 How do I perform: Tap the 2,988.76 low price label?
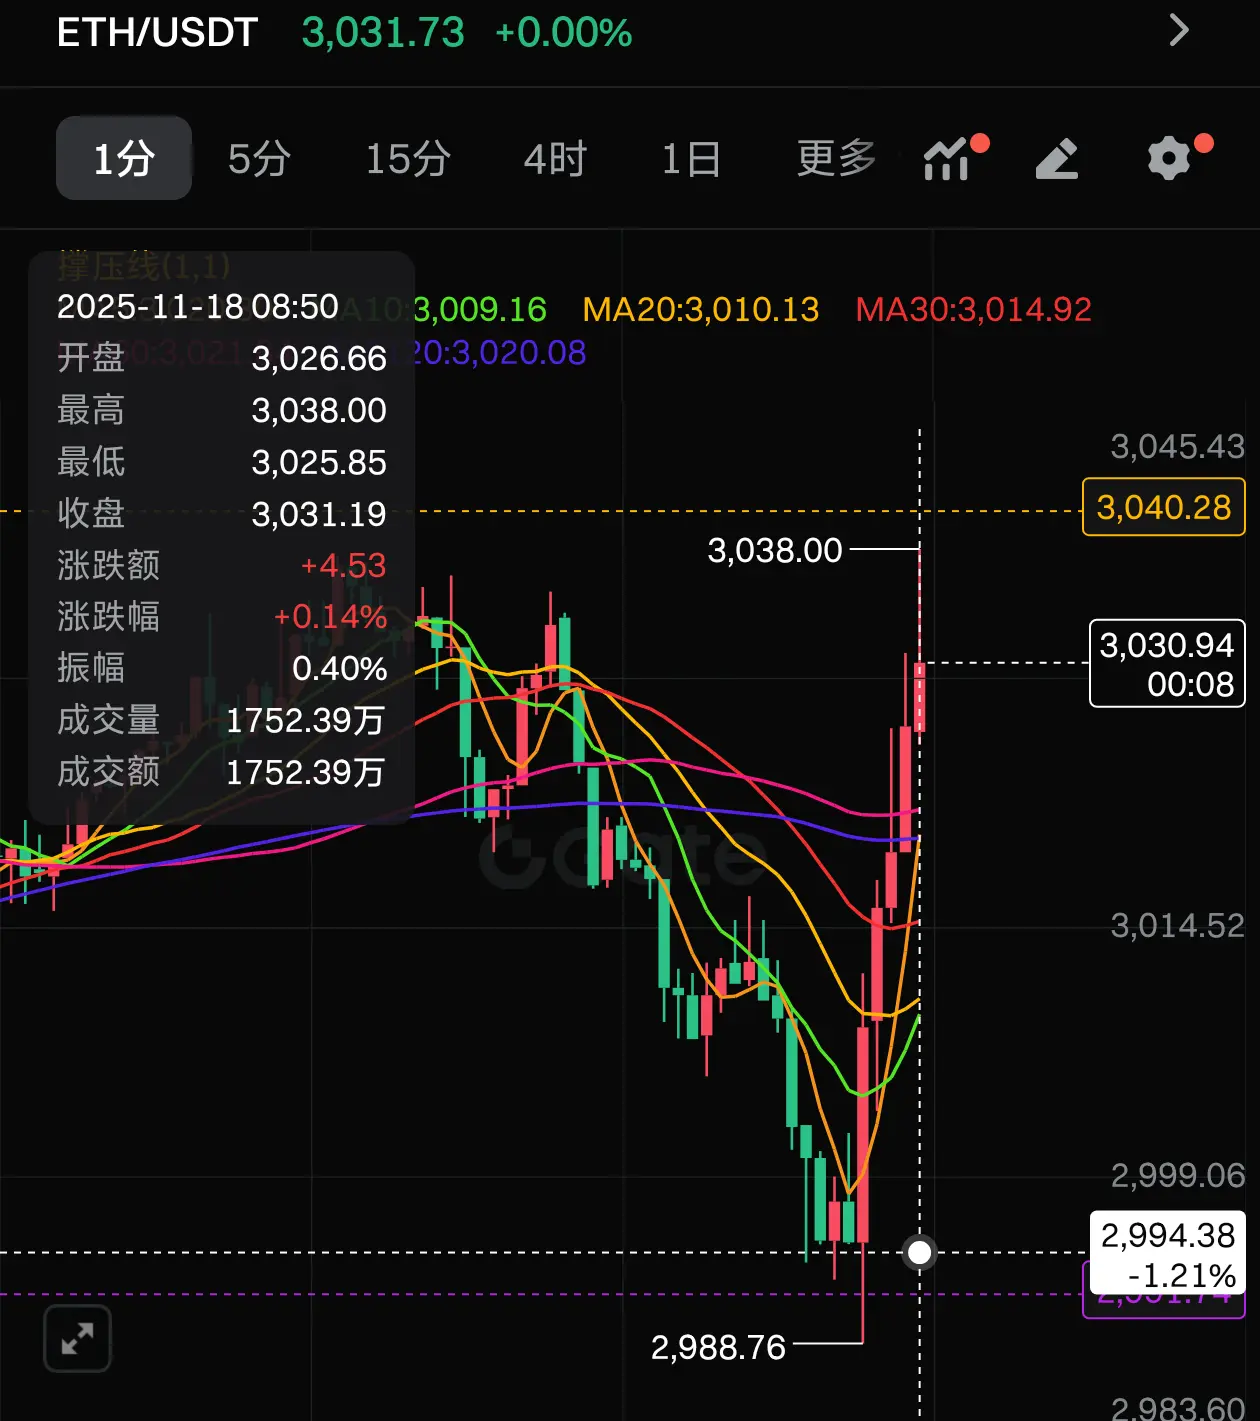[718, 1347]
